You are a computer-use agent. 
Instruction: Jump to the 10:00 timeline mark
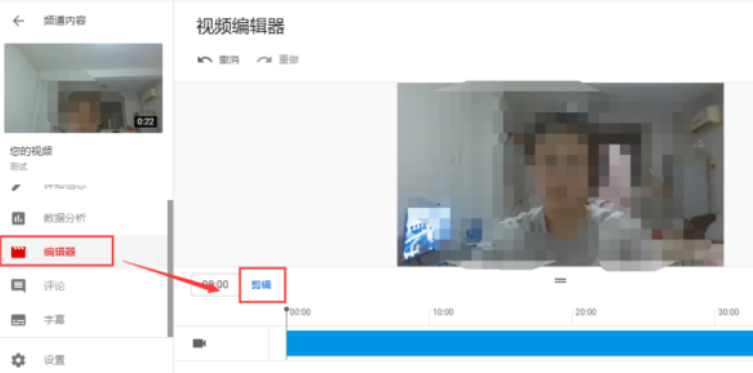pyautogui.click(x=443, y=312)
